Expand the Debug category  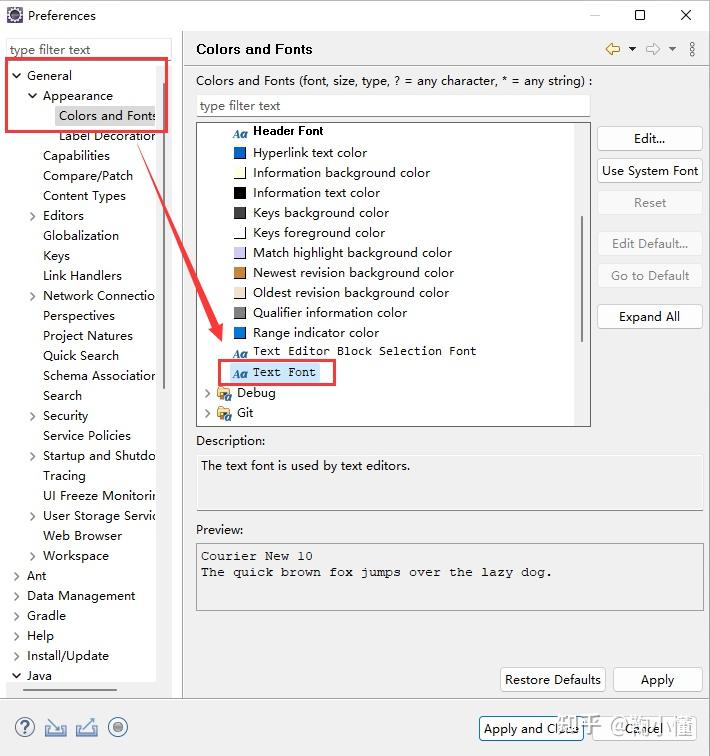pos(208,393)
